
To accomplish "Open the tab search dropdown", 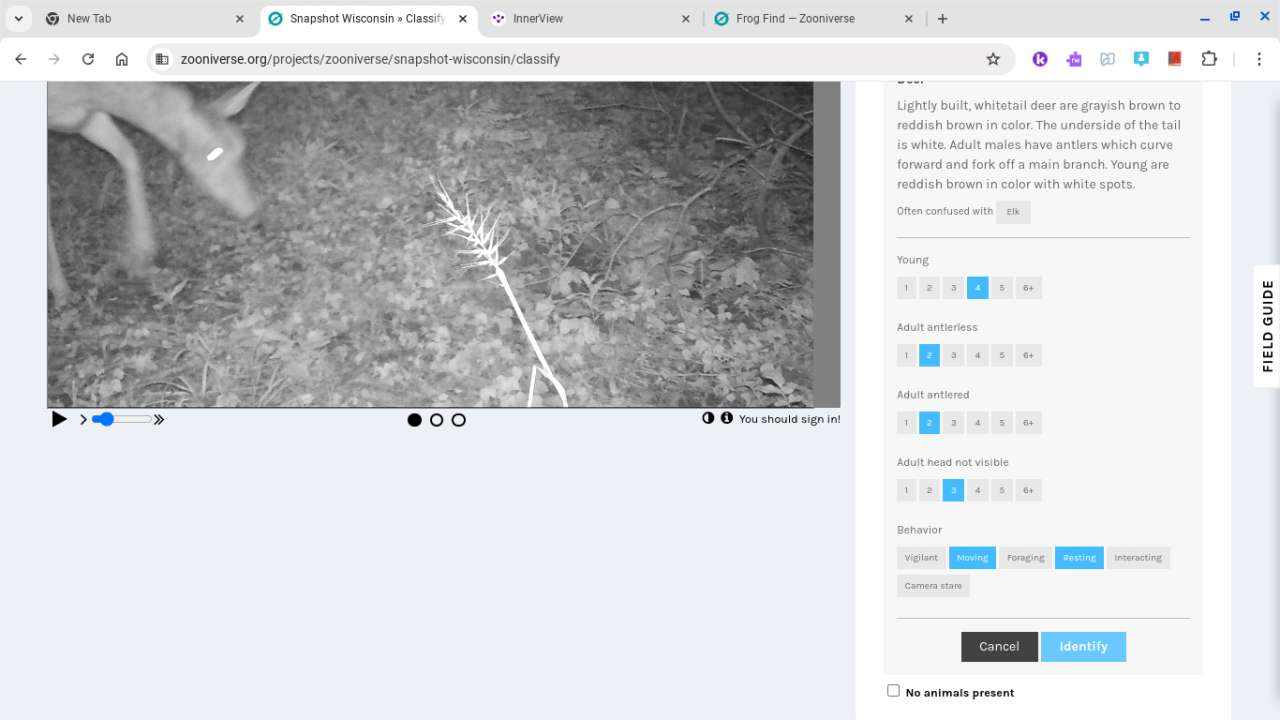I will (18, 19).
